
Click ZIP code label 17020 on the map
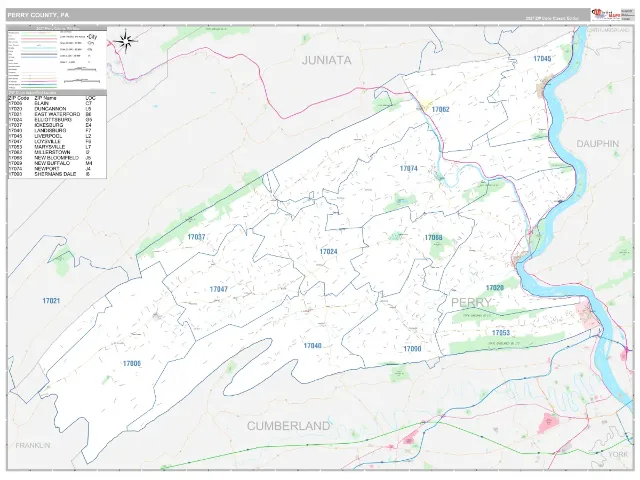click(495, 288)
